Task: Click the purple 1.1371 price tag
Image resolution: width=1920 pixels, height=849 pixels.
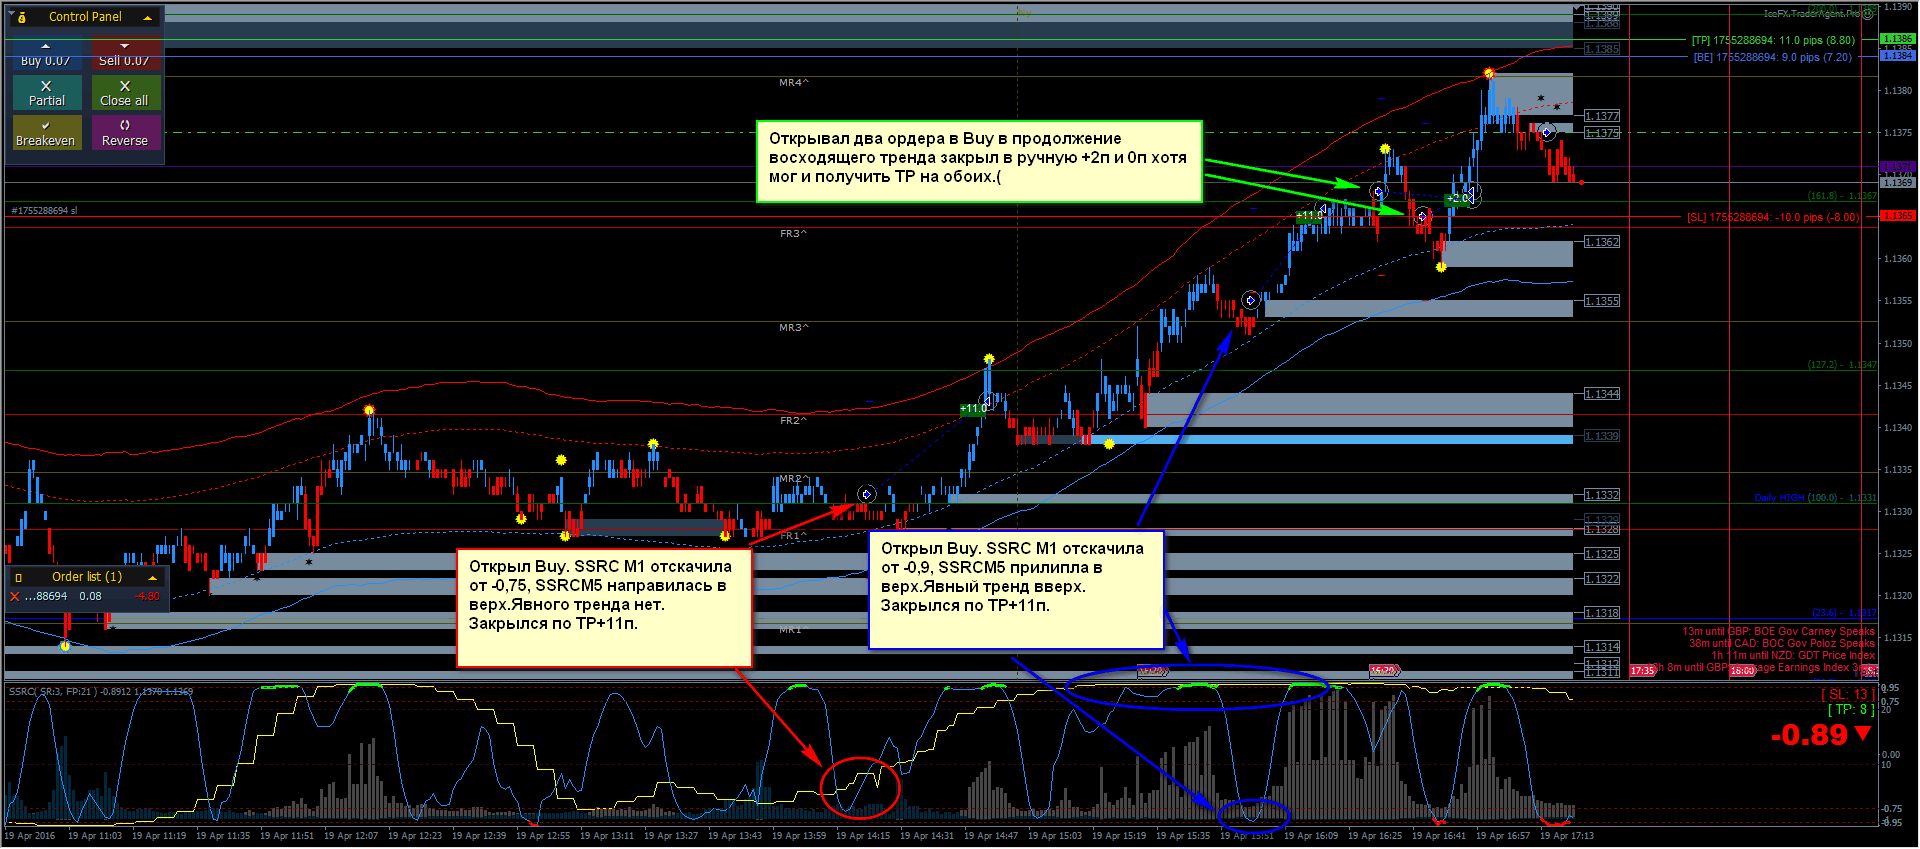Action: click(1898, 167)
